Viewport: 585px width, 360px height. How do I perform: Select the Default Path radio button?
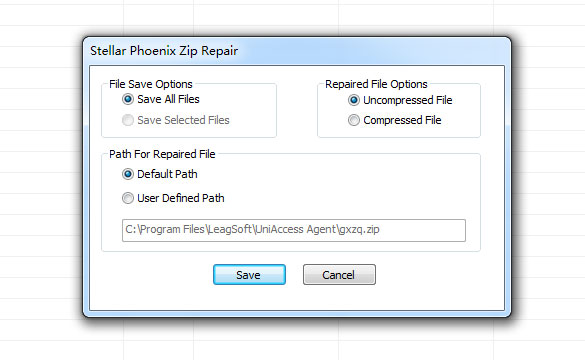(x=128, y=174)
